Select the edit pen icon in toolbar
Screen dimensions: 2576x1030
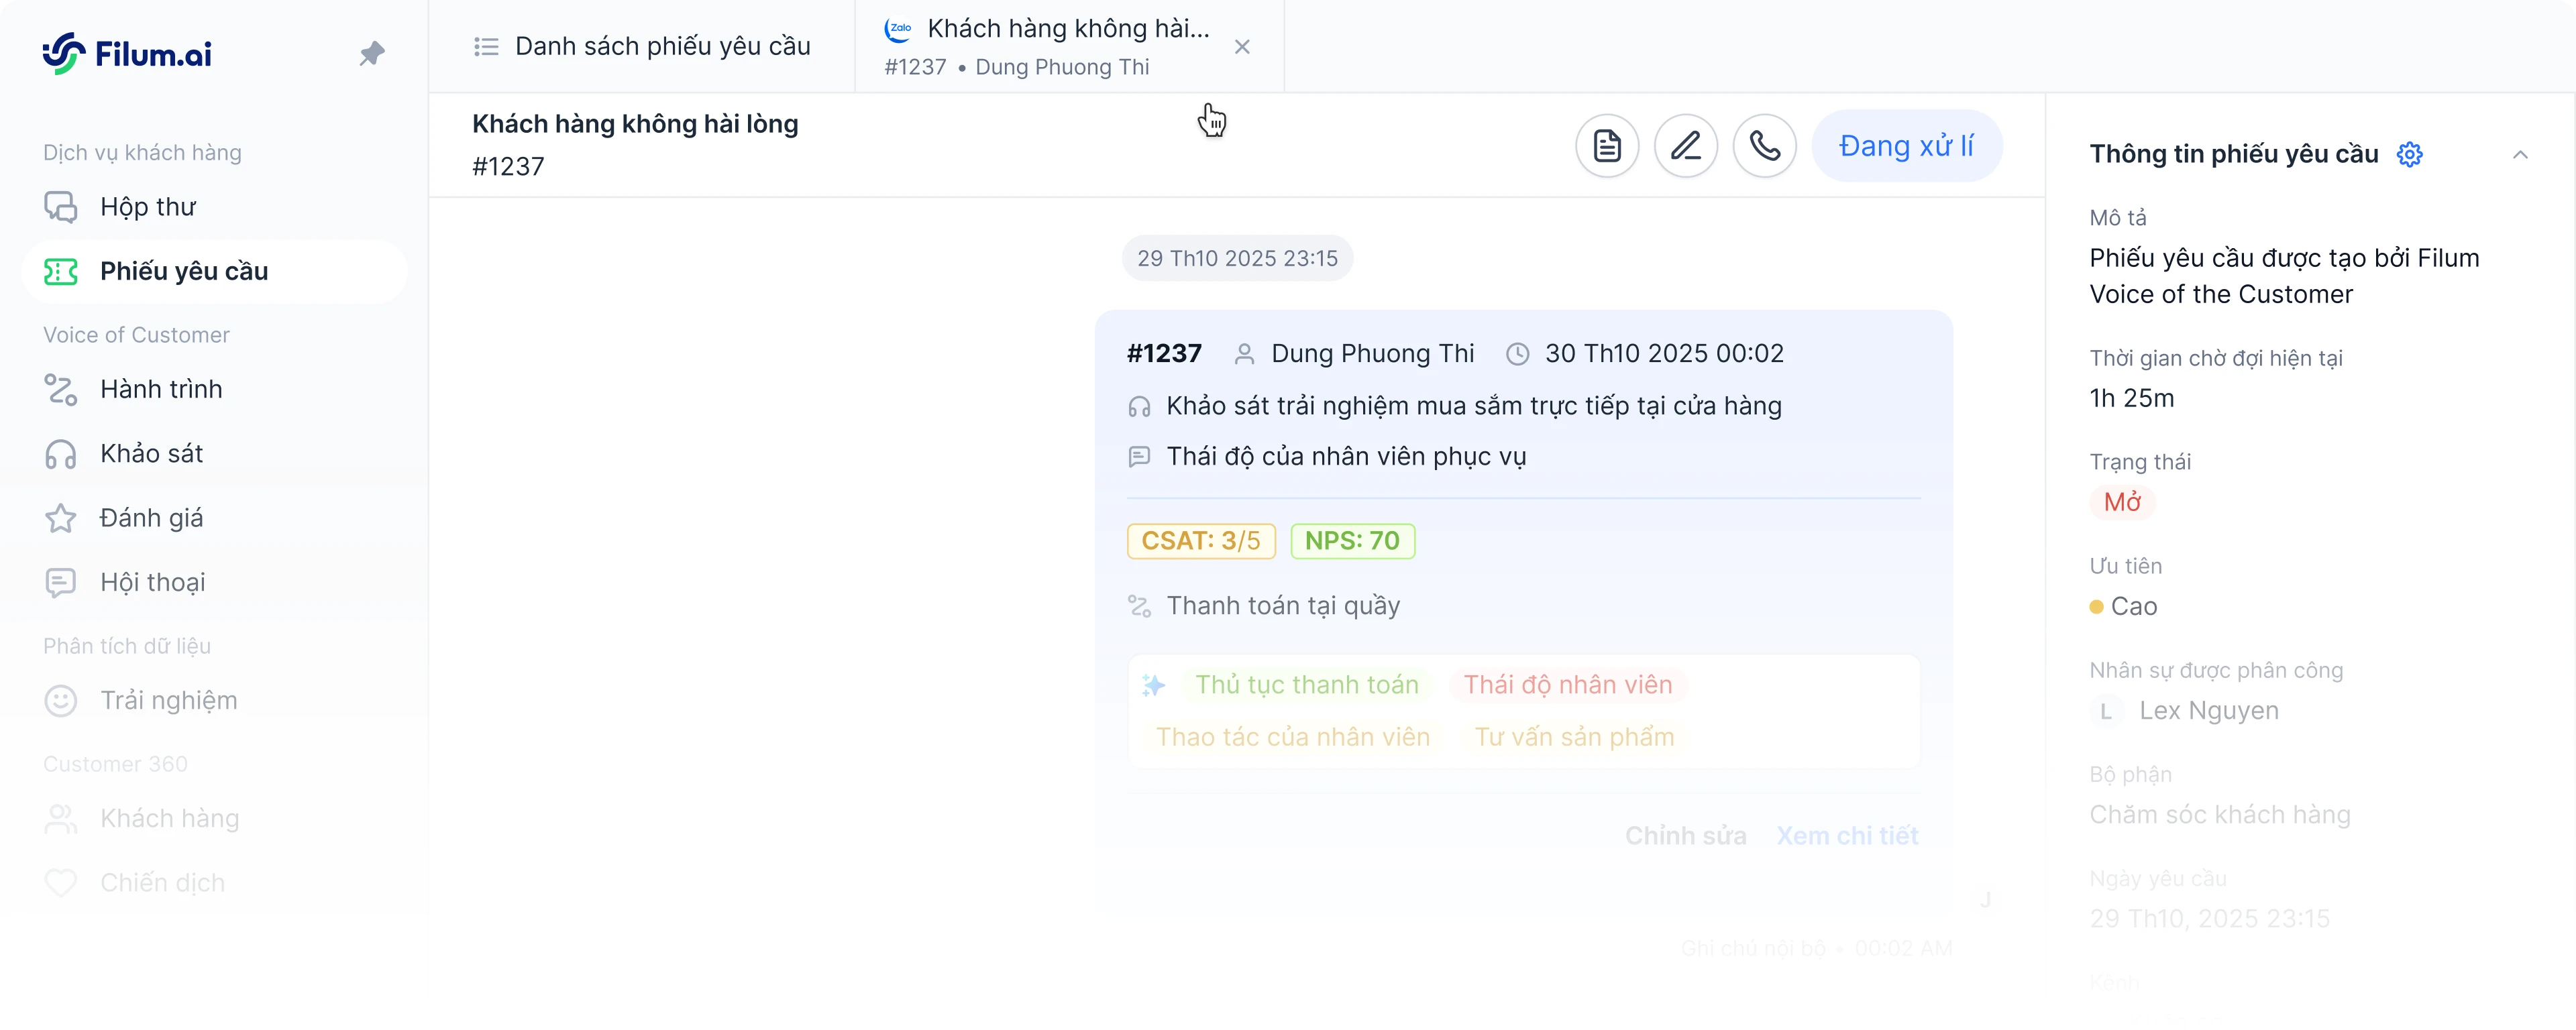1686,146
